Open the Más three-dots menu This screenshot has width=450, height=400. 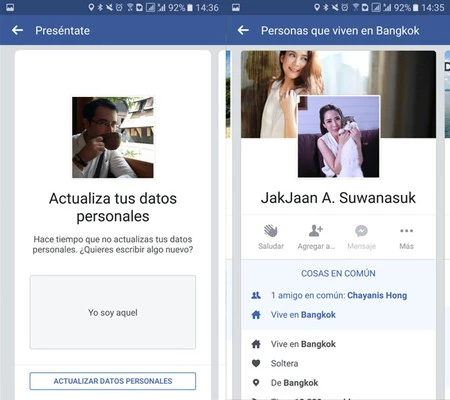[406, 231]
